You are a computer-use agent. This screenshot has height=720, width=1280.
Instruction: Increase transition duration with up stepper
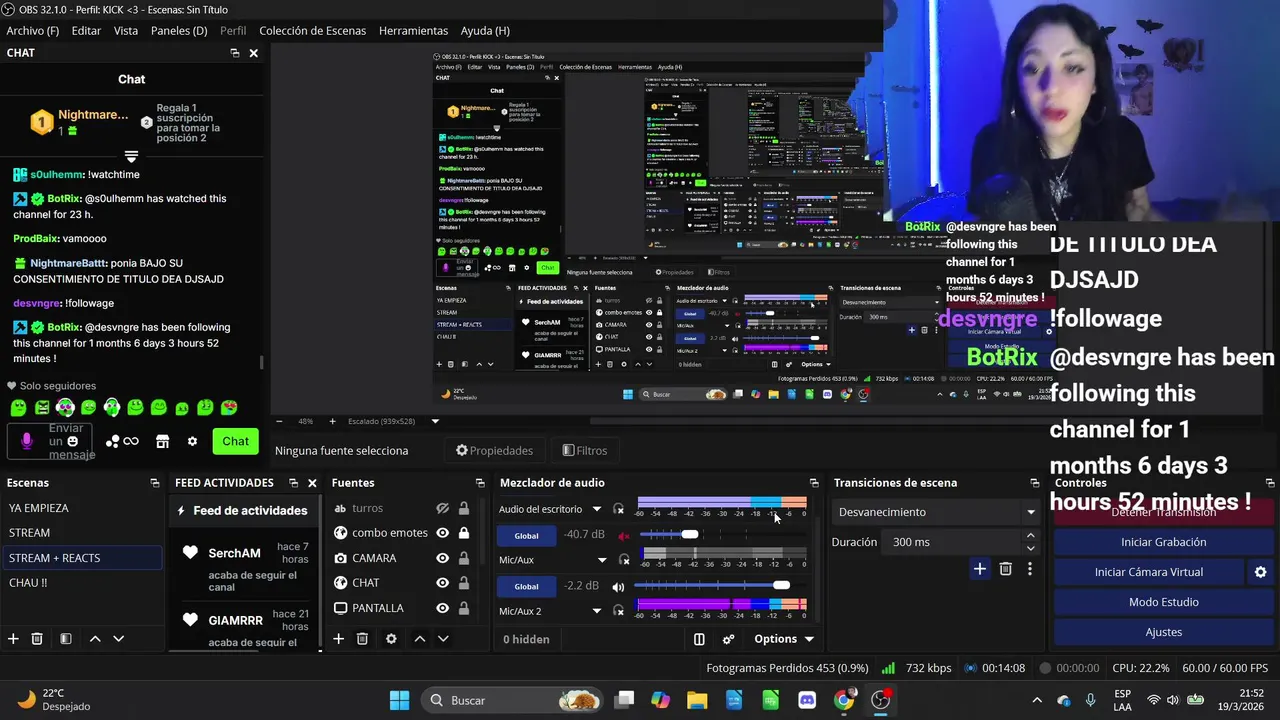[1031, 536]
